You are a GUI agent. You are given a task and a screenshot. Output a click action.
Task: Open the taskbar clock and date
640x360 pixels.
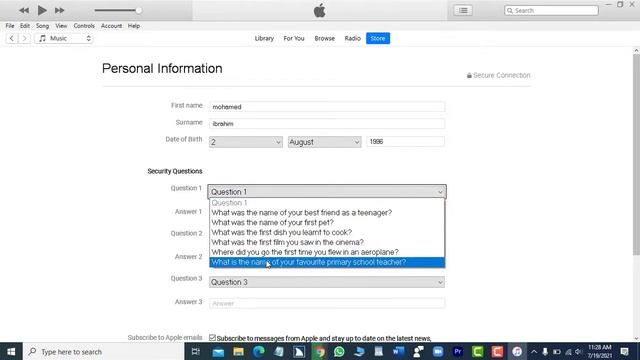[600, 351]
